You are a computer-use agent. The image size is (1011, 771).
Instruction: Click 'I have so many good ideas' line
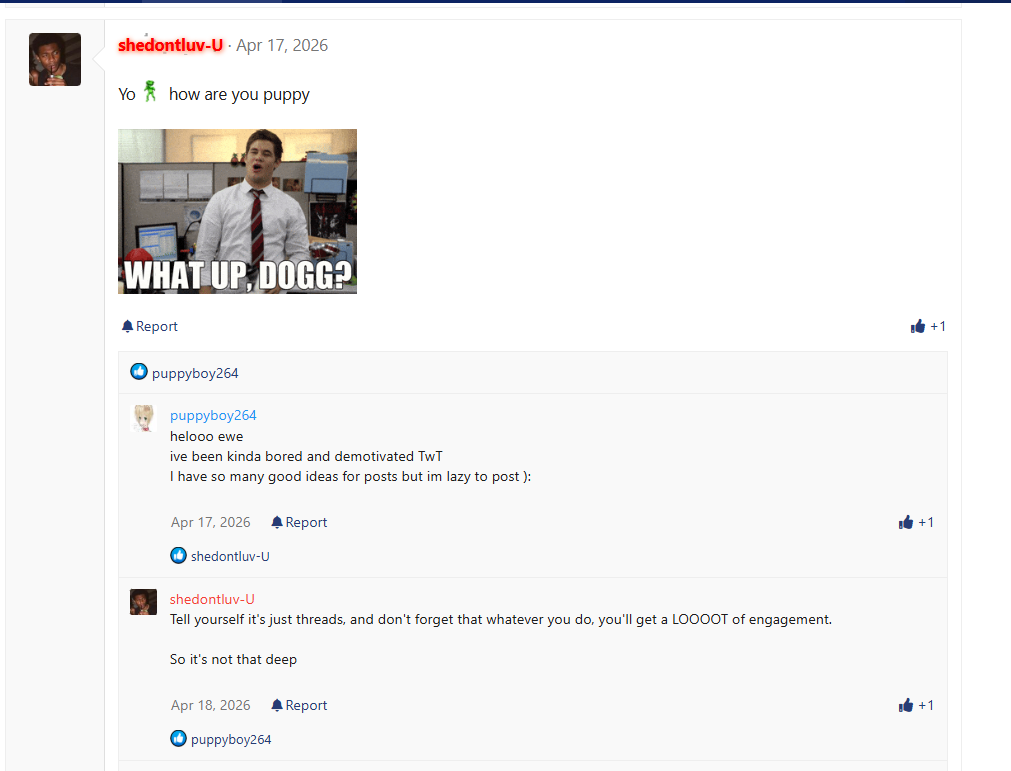[350, 476]
